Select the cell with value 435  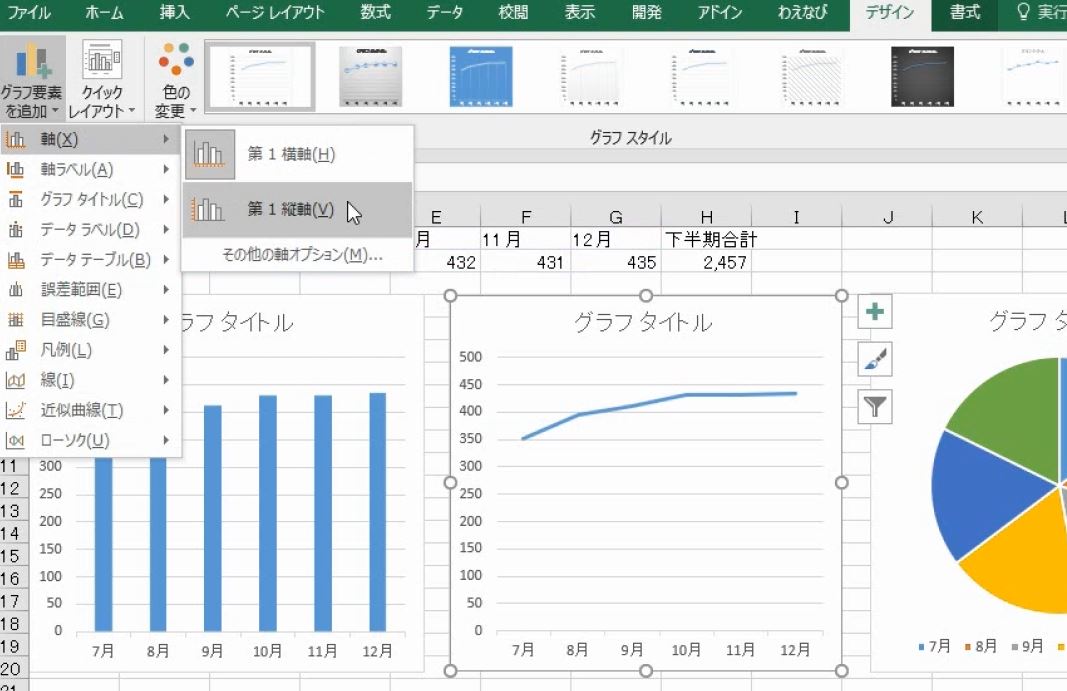coord(616,262)
